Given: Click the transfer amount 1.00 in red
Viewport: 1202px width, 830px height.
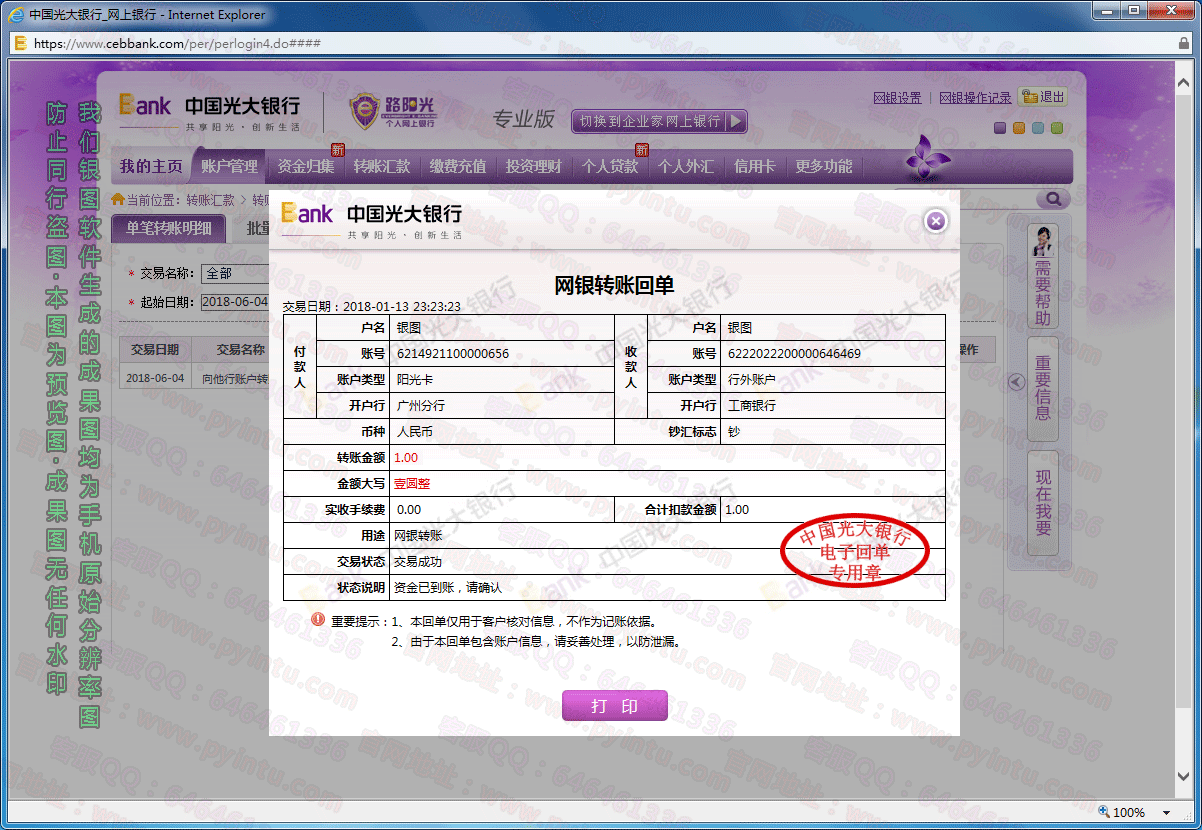Looking at the screenshot, I should [406, 458].
